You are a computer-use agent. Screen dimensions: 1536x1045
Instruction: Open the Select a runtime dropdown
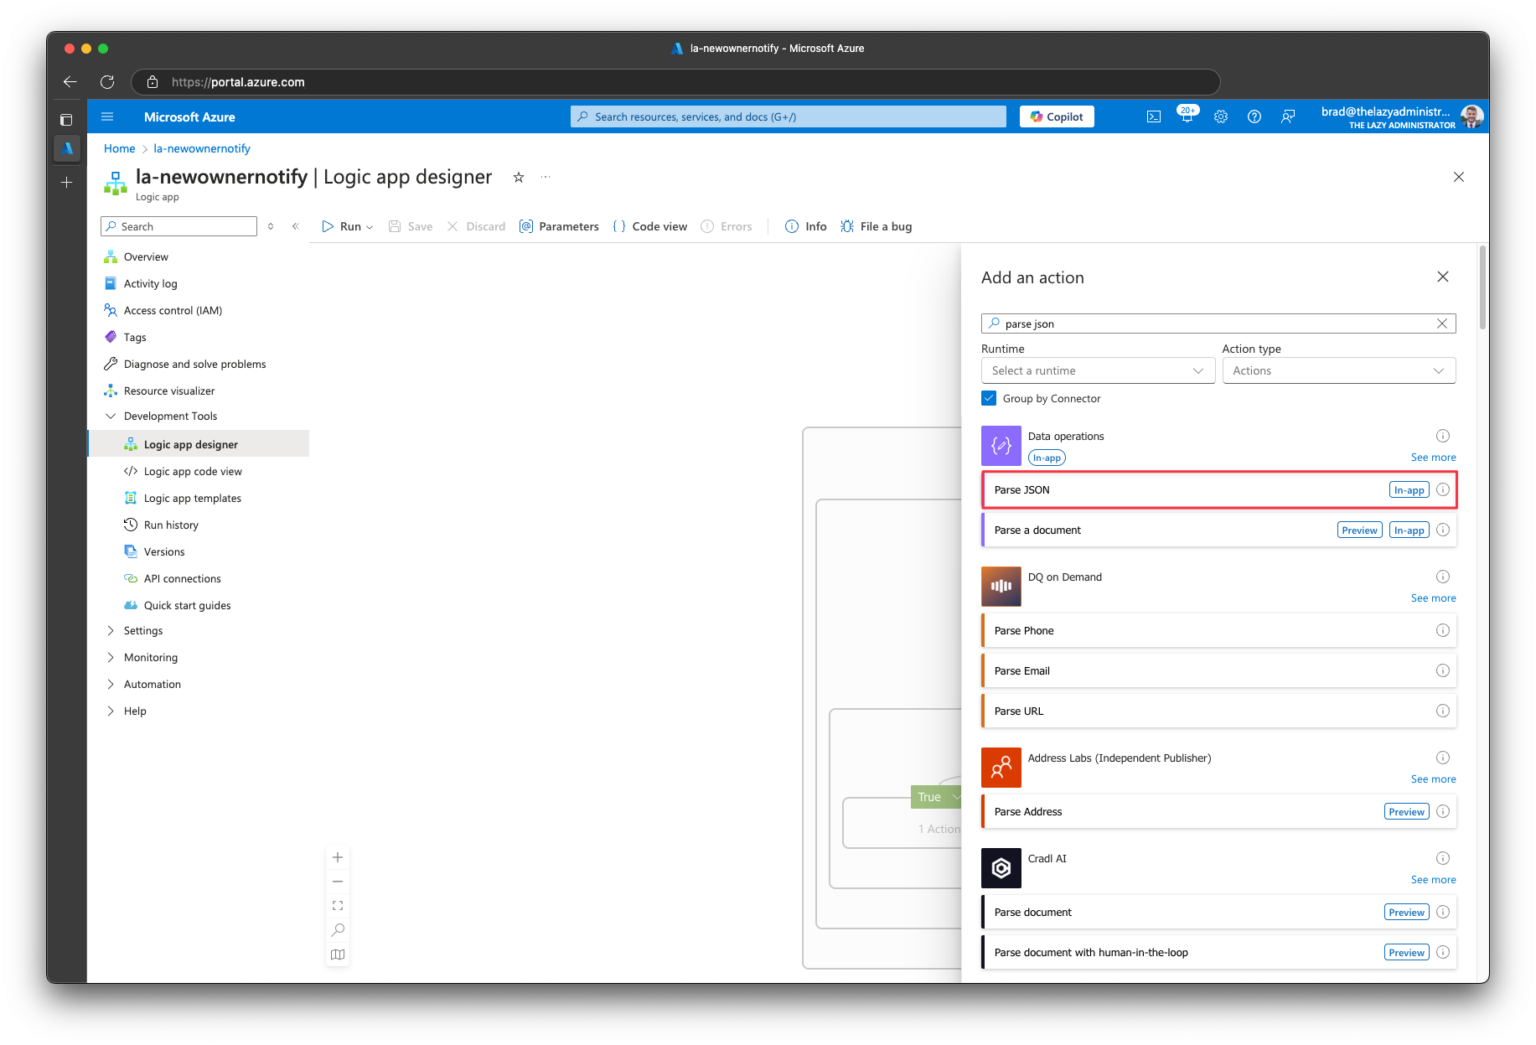(x=1098, y=371)
